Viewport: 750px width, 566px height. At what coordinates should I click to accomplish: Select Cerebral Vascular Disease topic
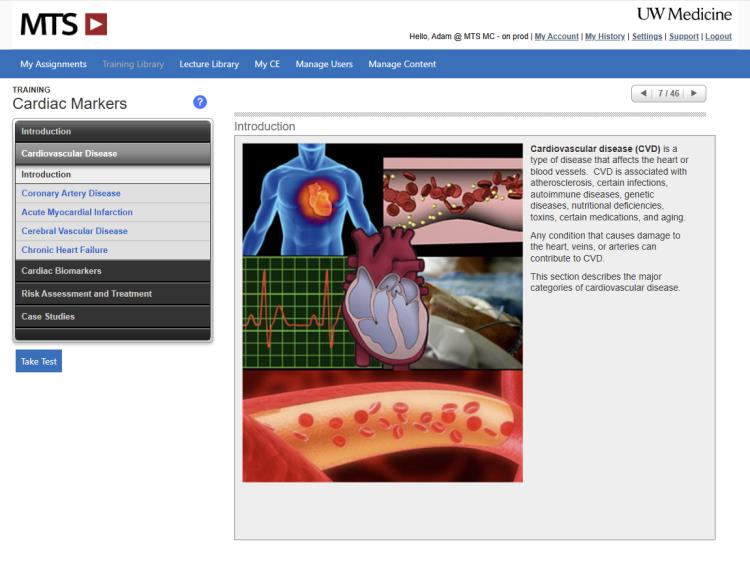pyautogui.click(x=74, y=231)
